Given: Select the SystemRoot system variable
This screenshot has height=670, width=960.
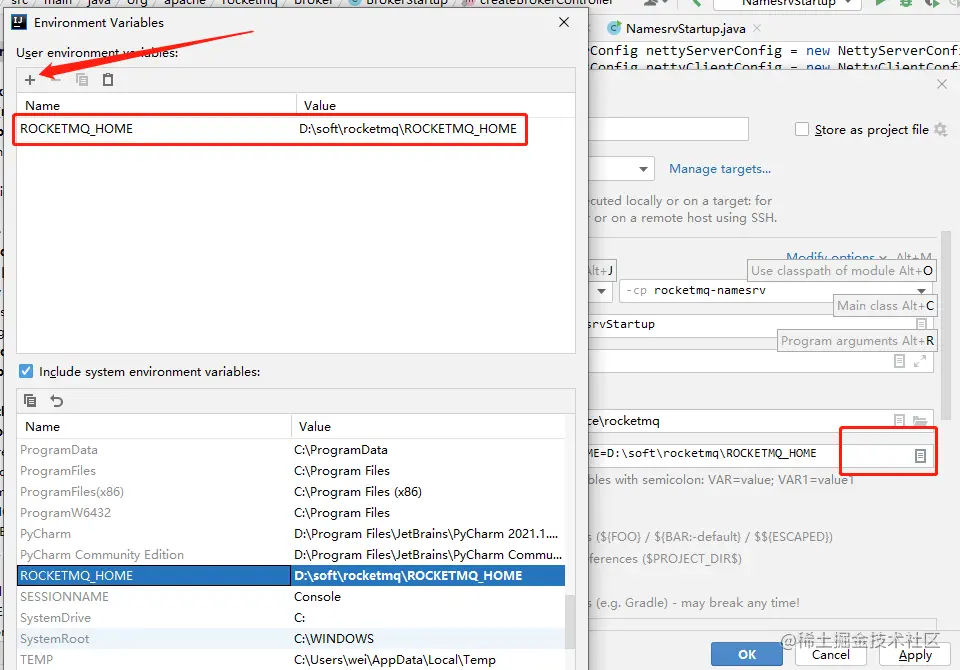Looking at the screenshot, I should click(291, 638).
